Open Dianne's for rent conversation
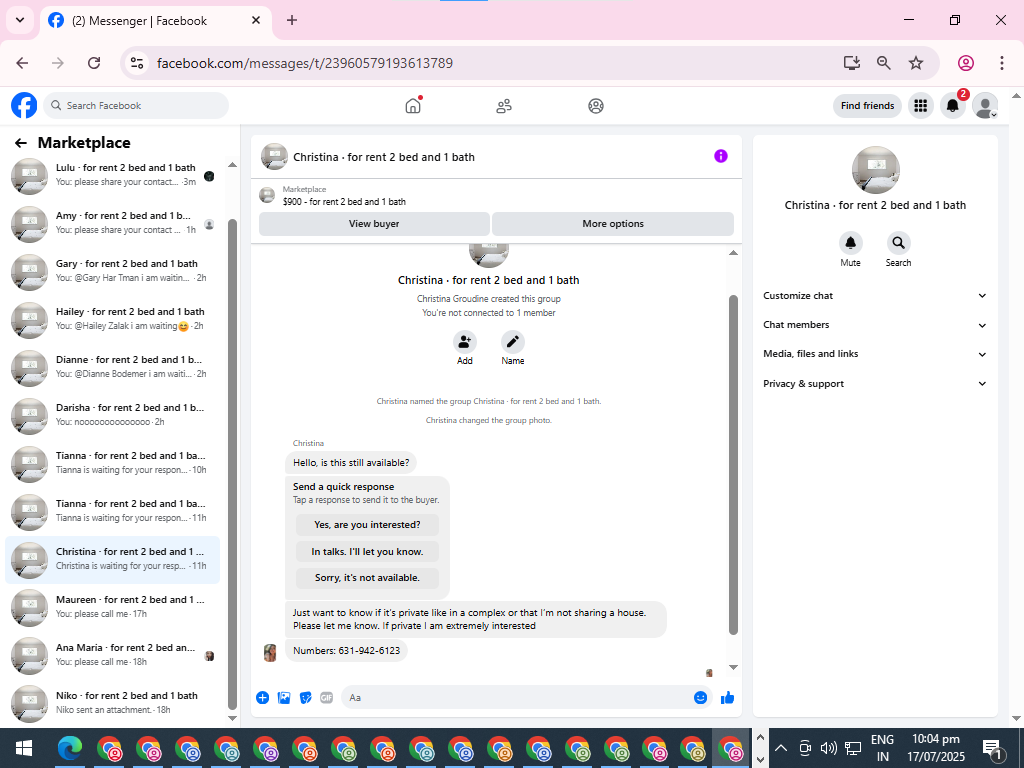1024x768 pixels. click(x=112, y=368)
